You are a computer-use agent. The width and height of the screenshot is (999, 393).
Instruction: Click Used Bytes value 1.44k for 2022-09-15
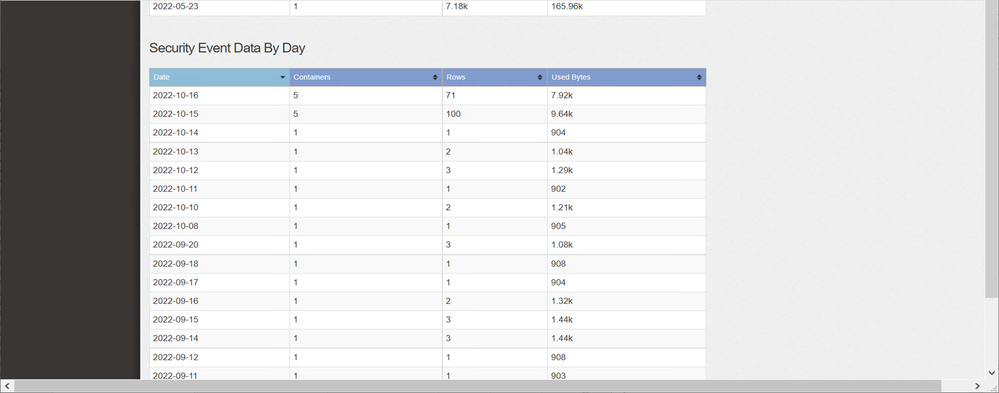(562, 319)
